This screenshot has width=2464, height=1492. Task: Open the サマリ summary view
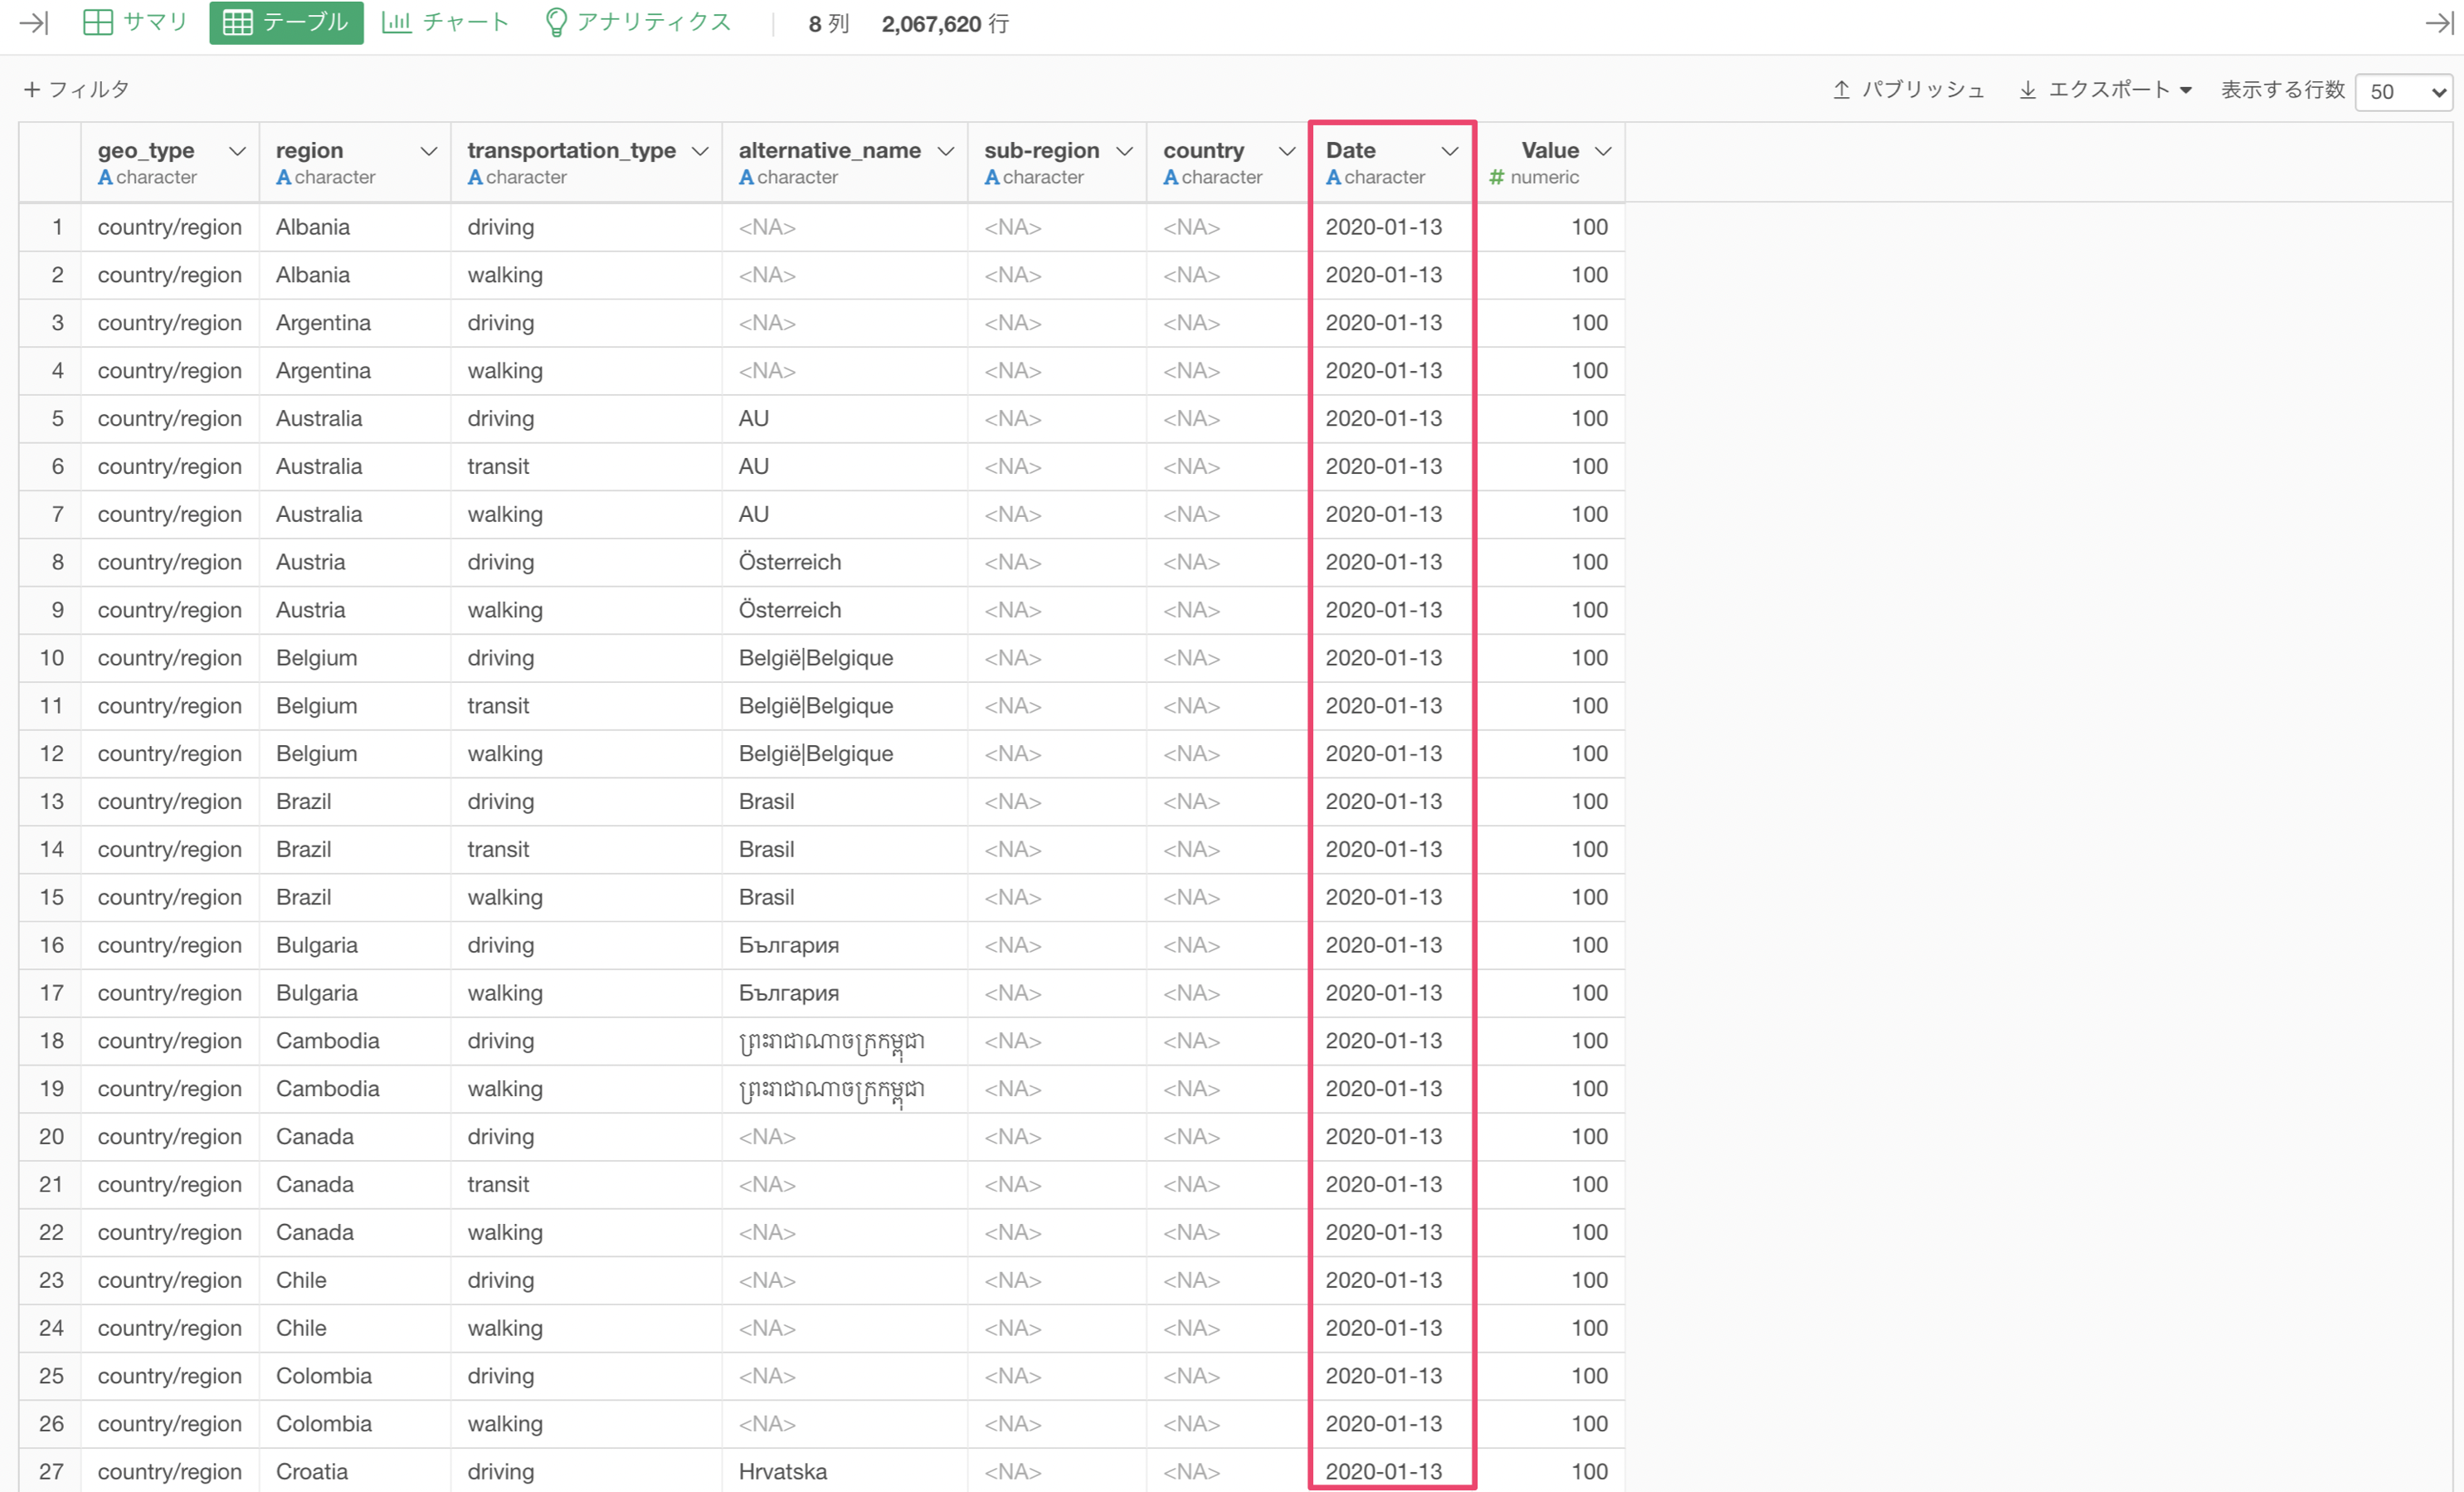click(135, 23)
